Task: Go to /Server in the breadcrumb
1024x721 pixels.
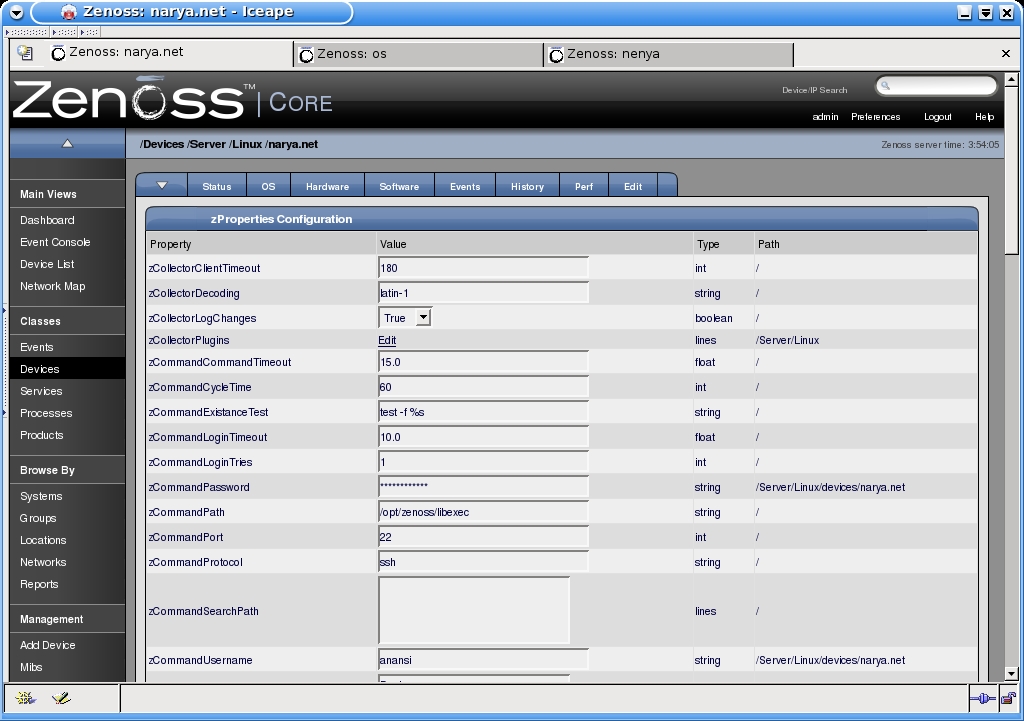Action: pyautogui.click(x=207, y=144)
